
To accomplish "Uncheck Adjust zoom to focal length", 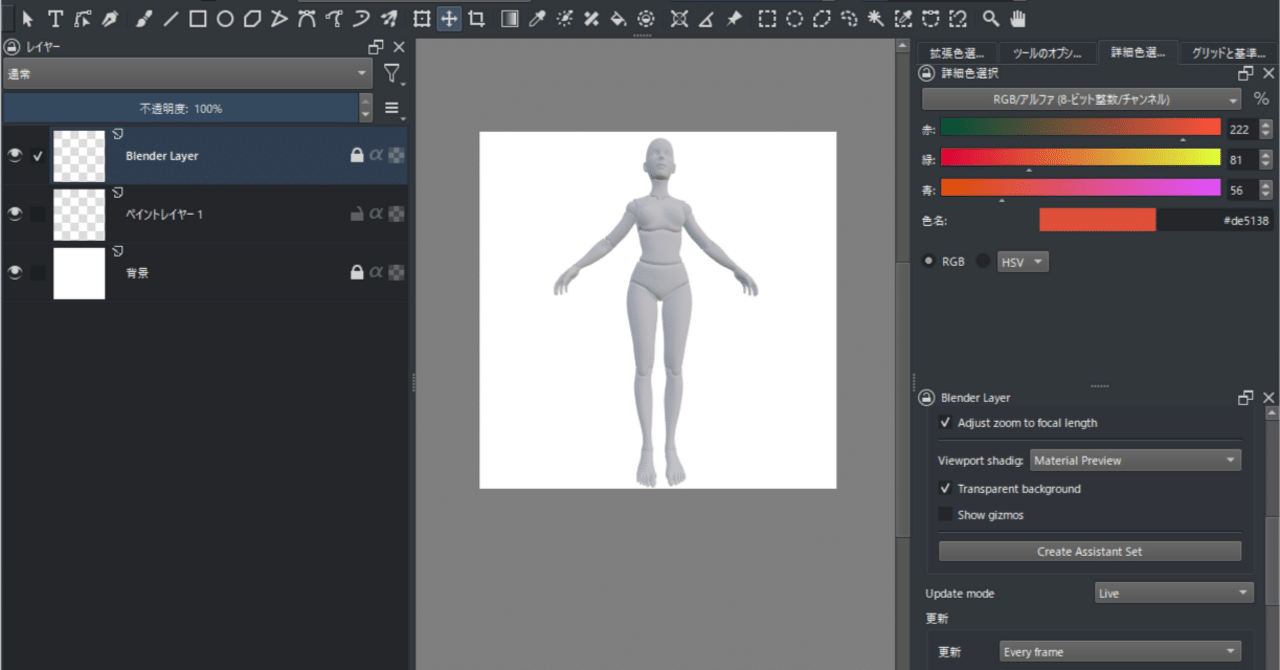I will [946, 422].
